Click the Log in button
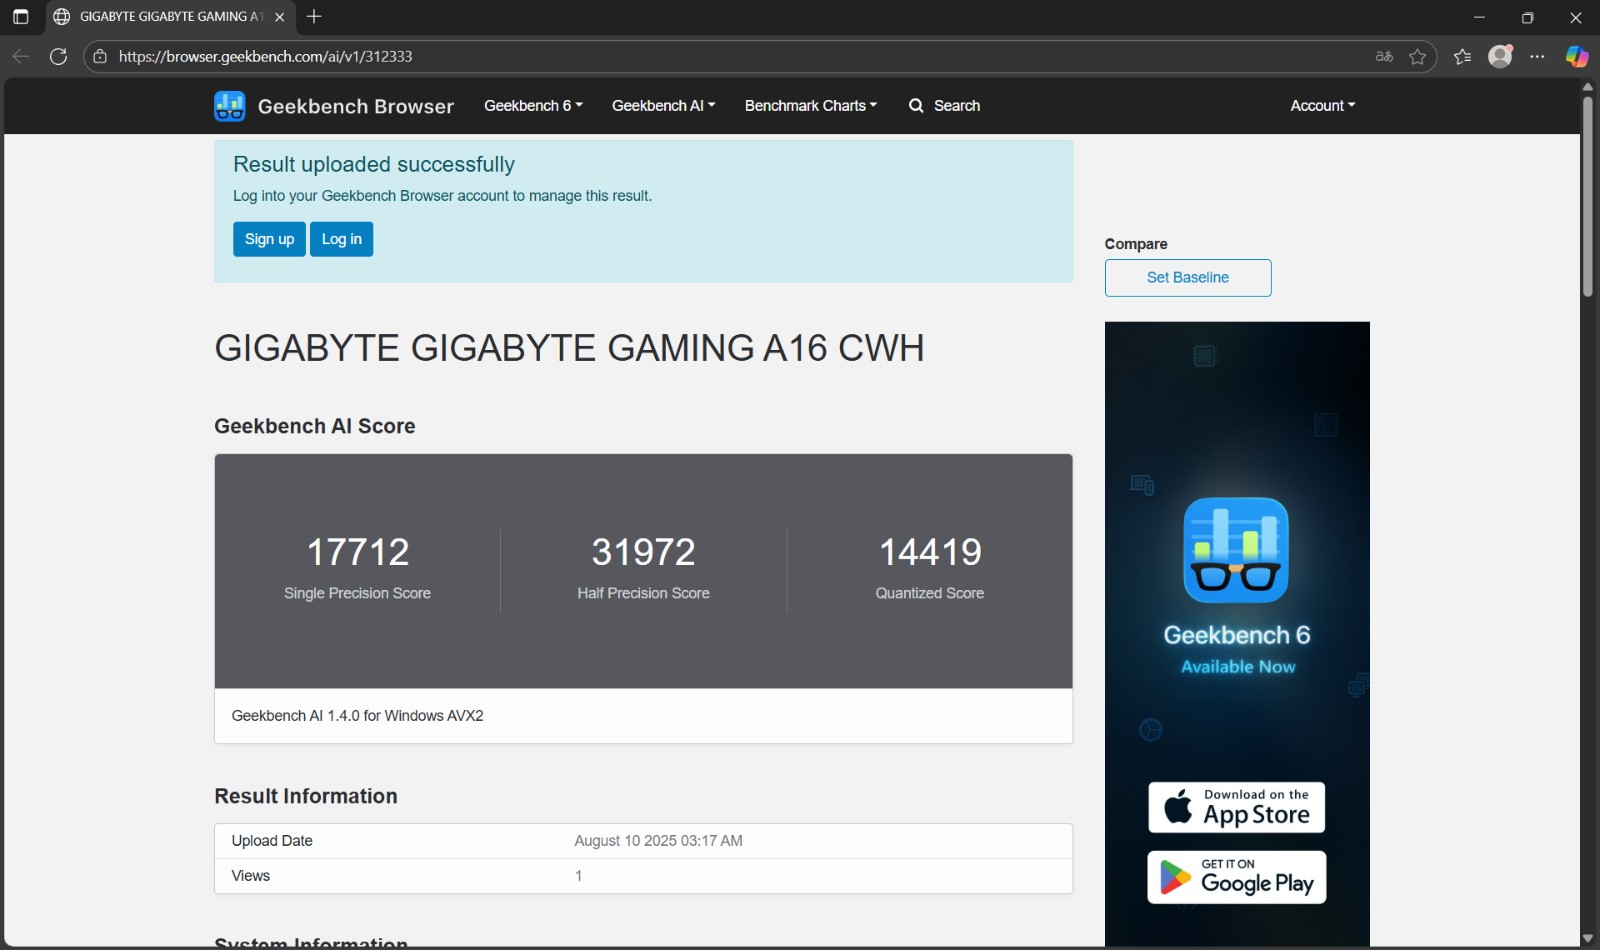Screen dimensions: 1600x950 pyautogui.click(x=341, y=239)
